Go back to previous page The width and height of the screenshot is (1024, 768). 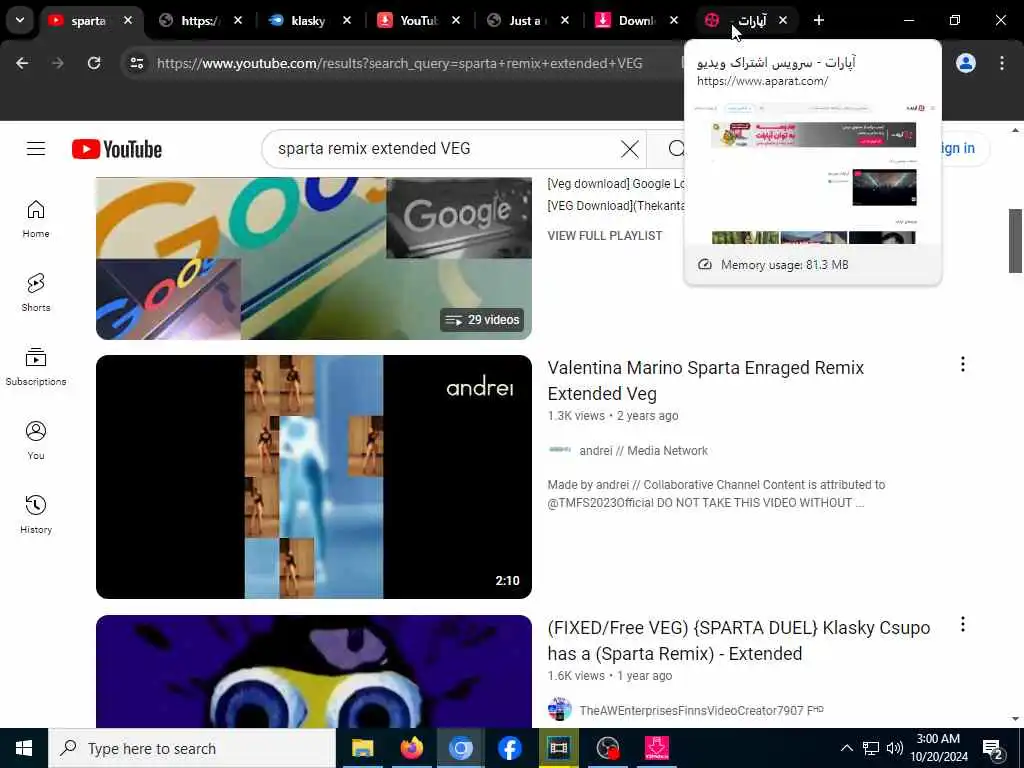pos(22,63)
